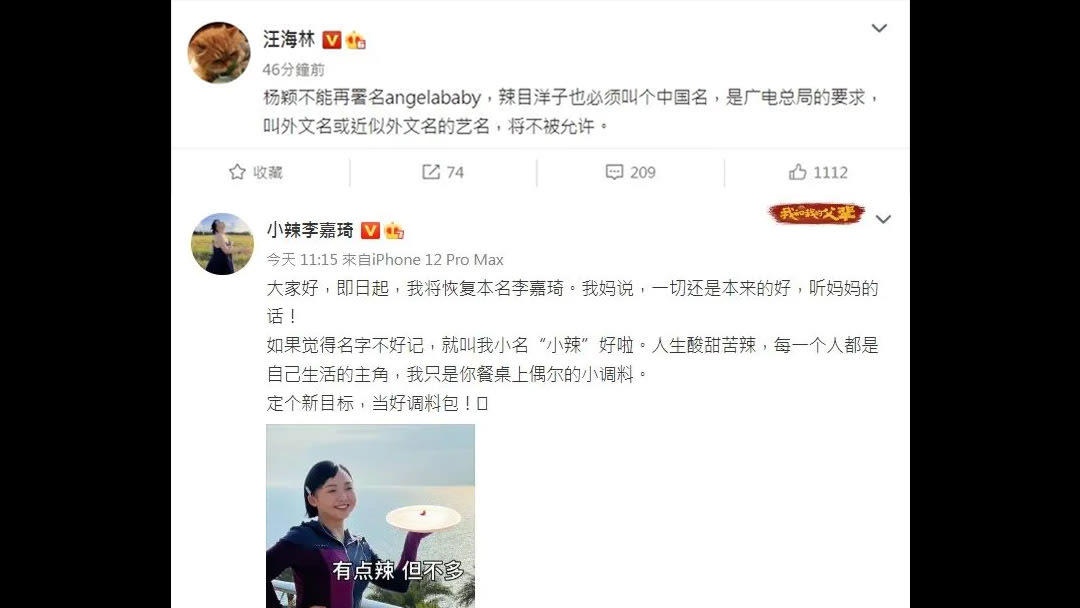This screenshot has width=1080, height=608.
Task: Click the 今天 11:15 timestamp
Action: [x=302, y=260]
